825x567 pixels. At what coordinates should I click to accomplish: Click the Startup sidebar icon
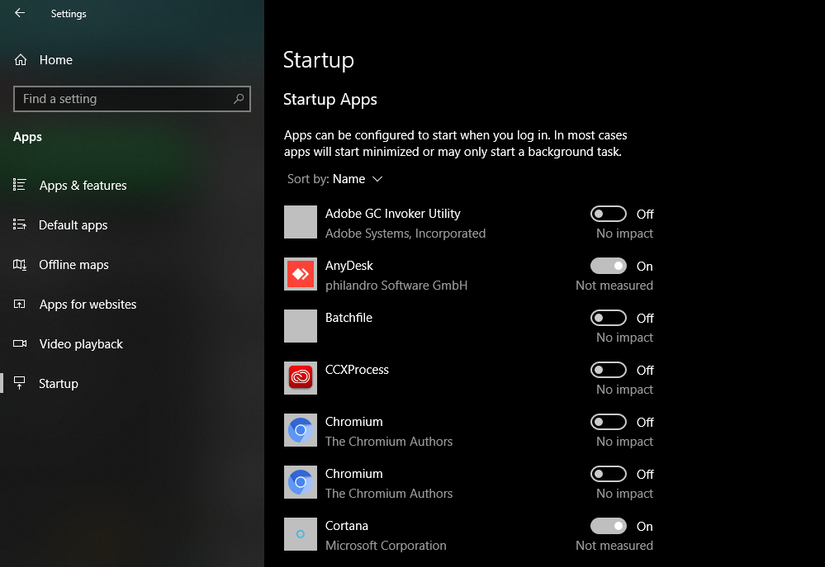click(x=19, y=383)
